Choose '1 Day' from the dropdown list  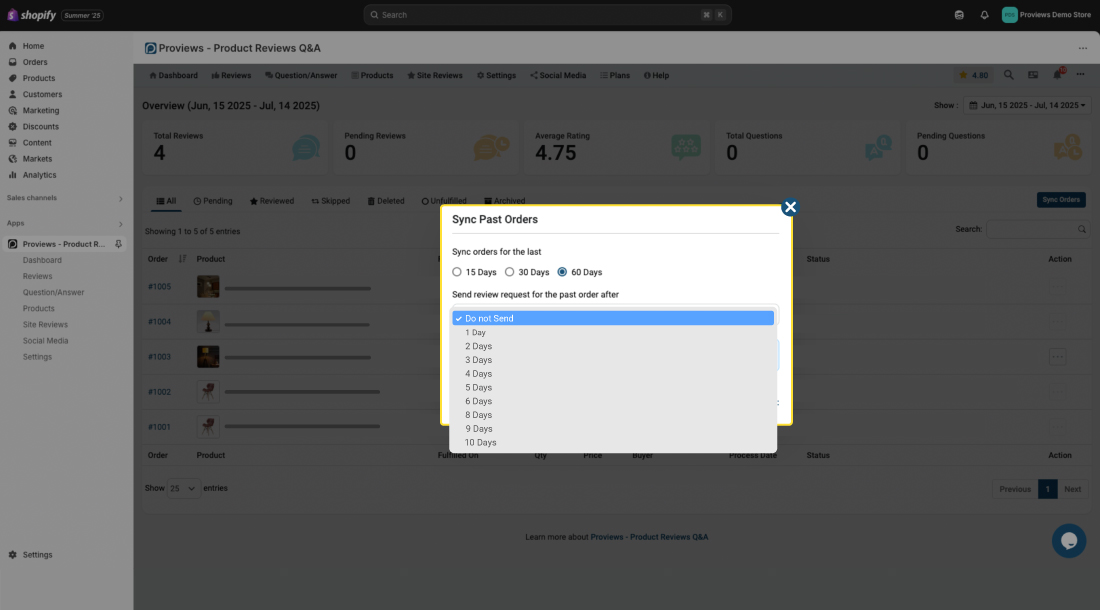click(612, 332)
